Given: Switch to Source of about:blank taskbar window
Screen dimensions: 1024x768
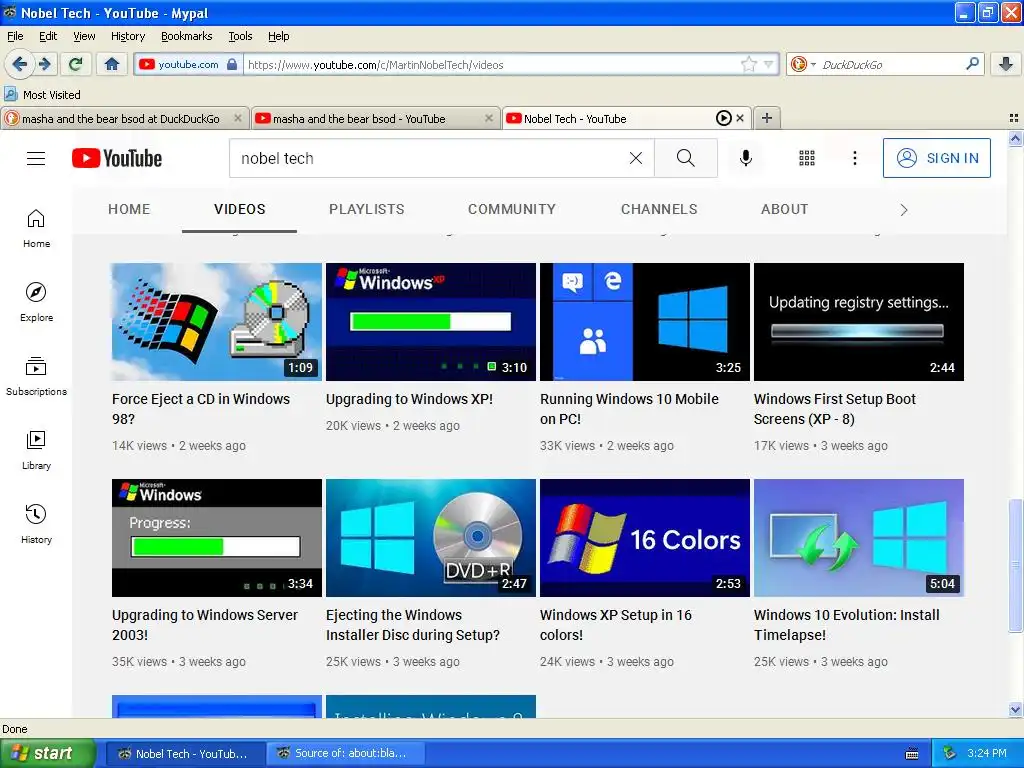Looking at the screenshot, I should tap(345, 754).
